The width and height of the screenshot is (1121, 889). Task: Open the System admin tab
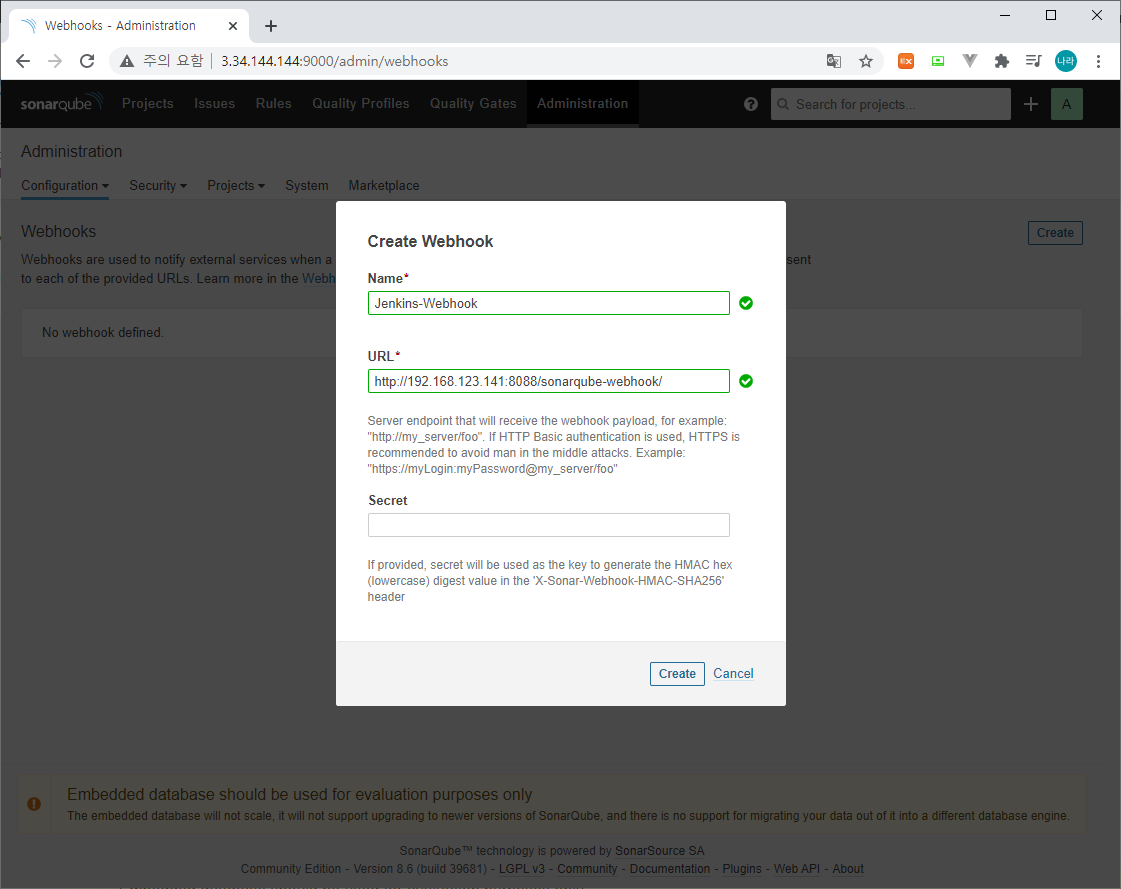pos(307,185)
